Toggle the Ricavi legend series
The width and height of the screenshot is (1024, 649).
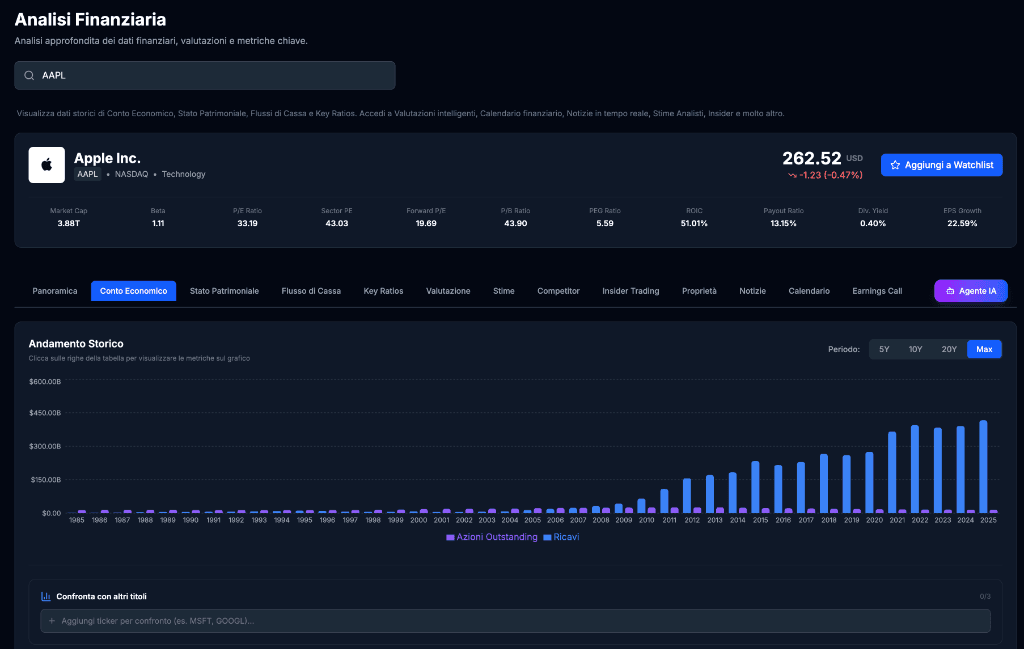click(561, 537)
